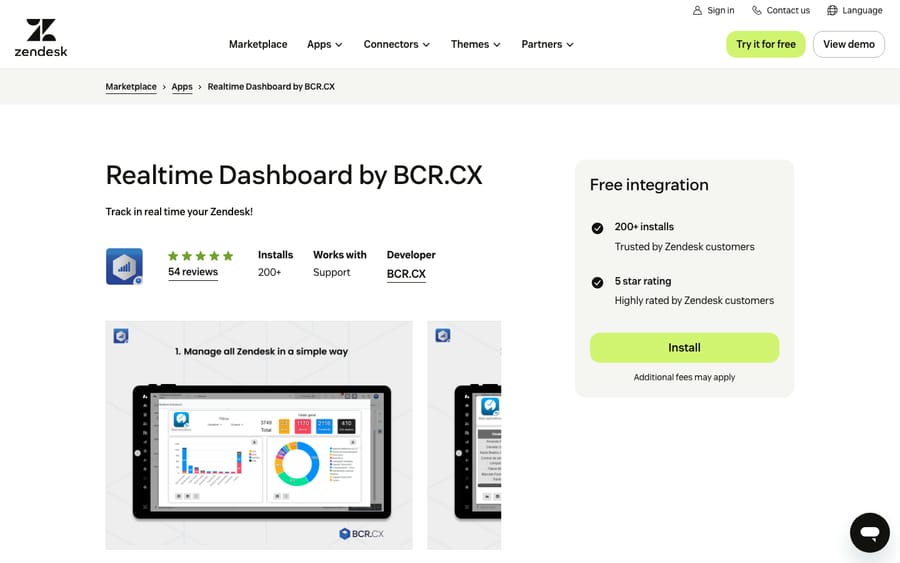Click the 'Free integration' heading
This screenshot has width=900, height=563.
(649, 185)
